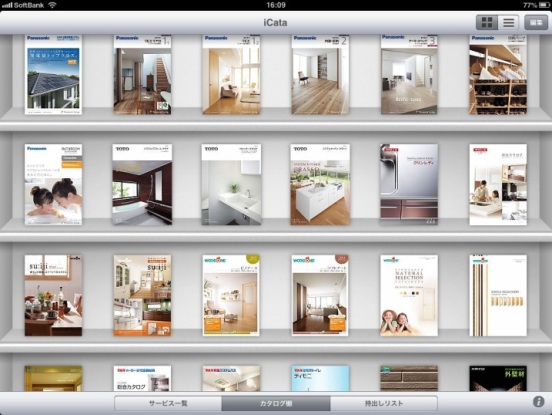Tap the 16:09 clock in status bar
This screenshot has width=552, height=415.
(x=276, y=5)
